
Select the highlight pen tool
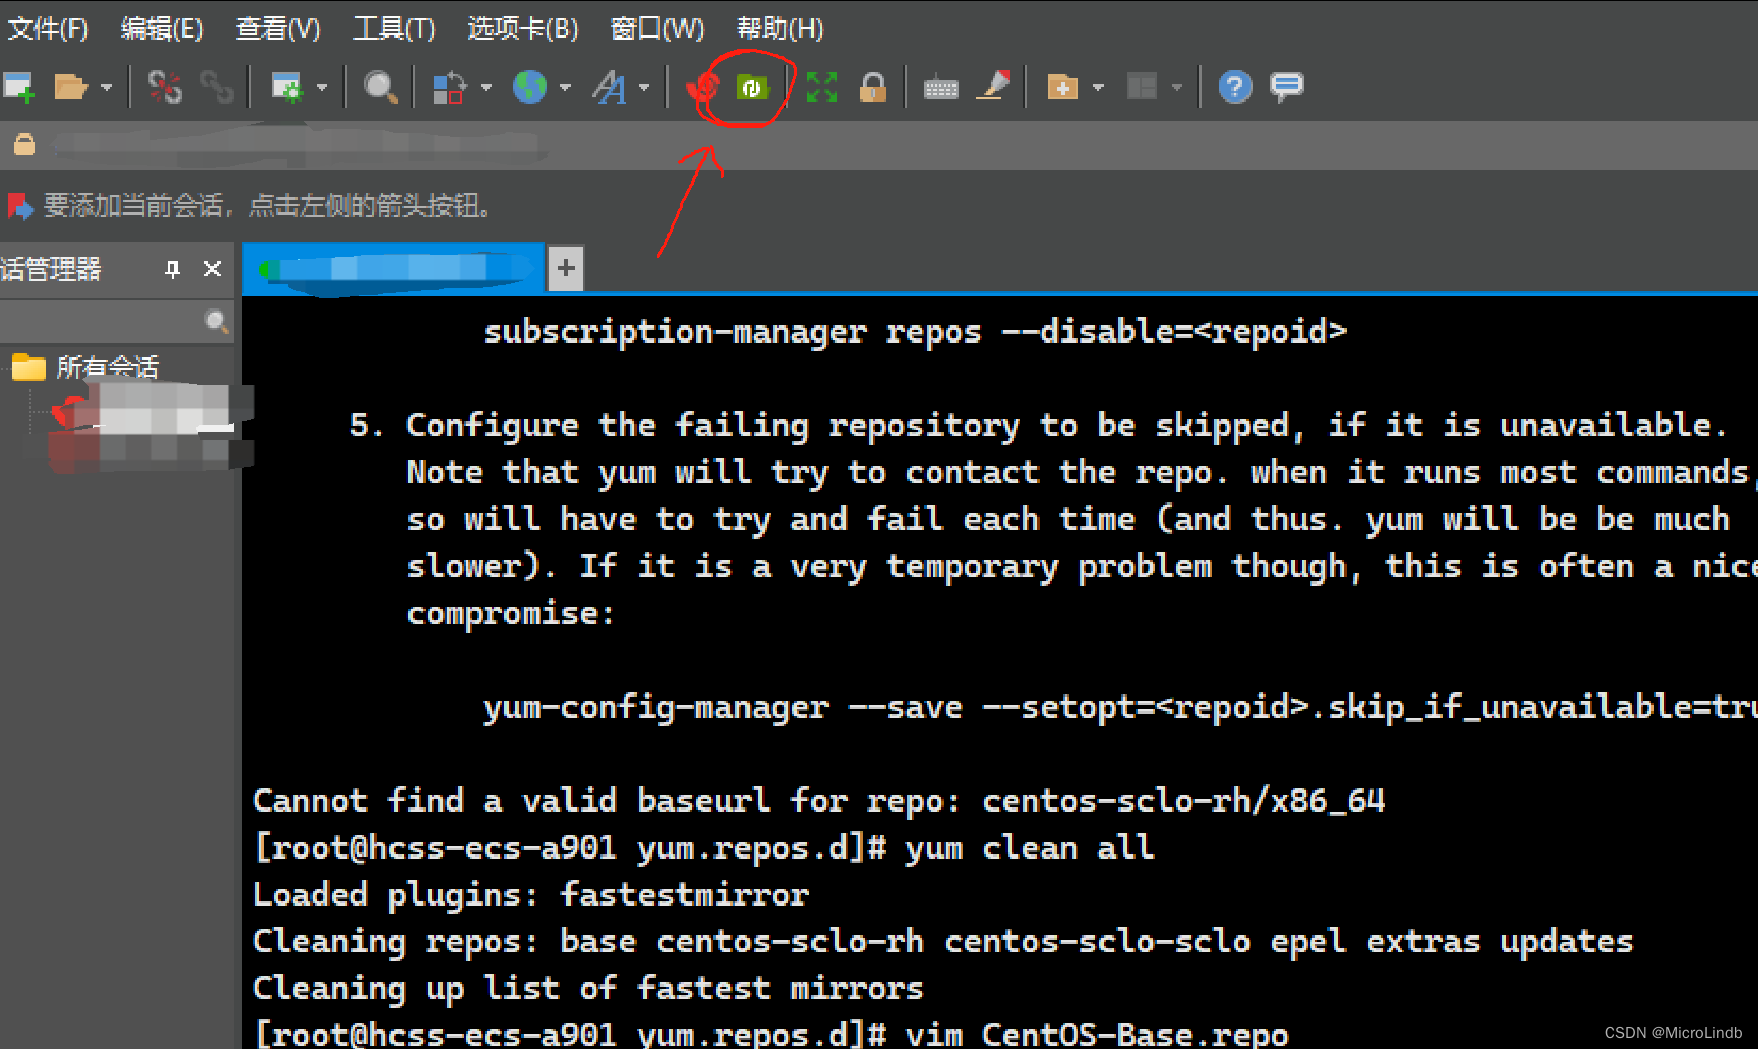point(993,87)
